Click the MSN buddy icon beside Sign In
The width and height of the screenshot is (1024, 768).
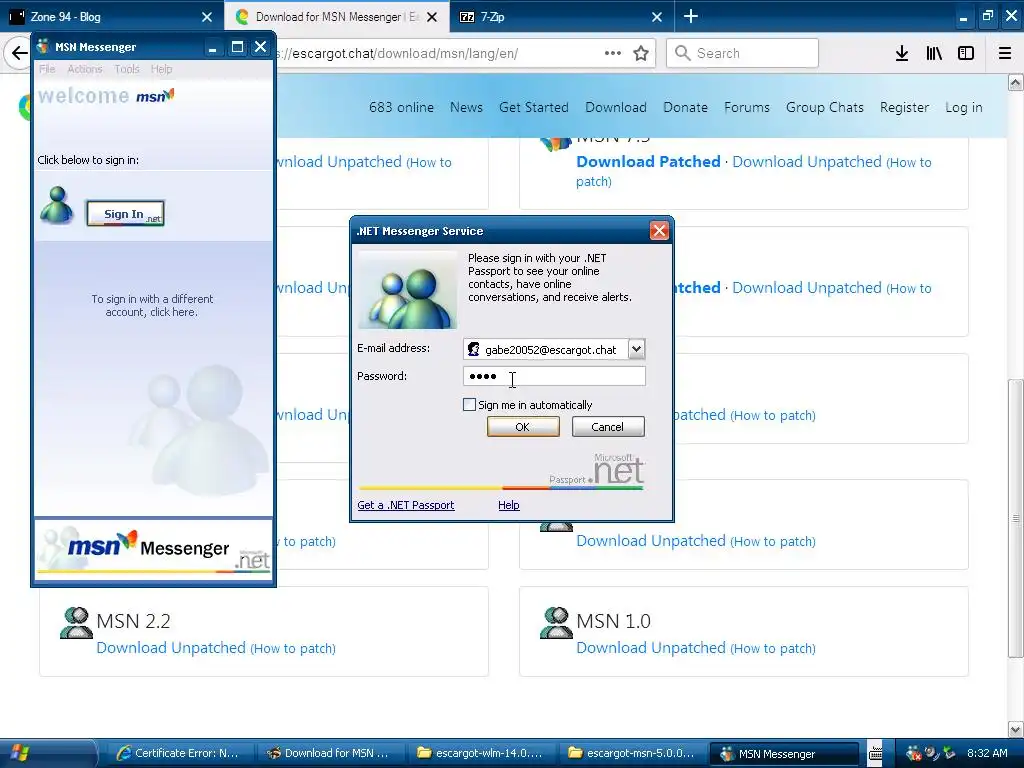point(57,205)
